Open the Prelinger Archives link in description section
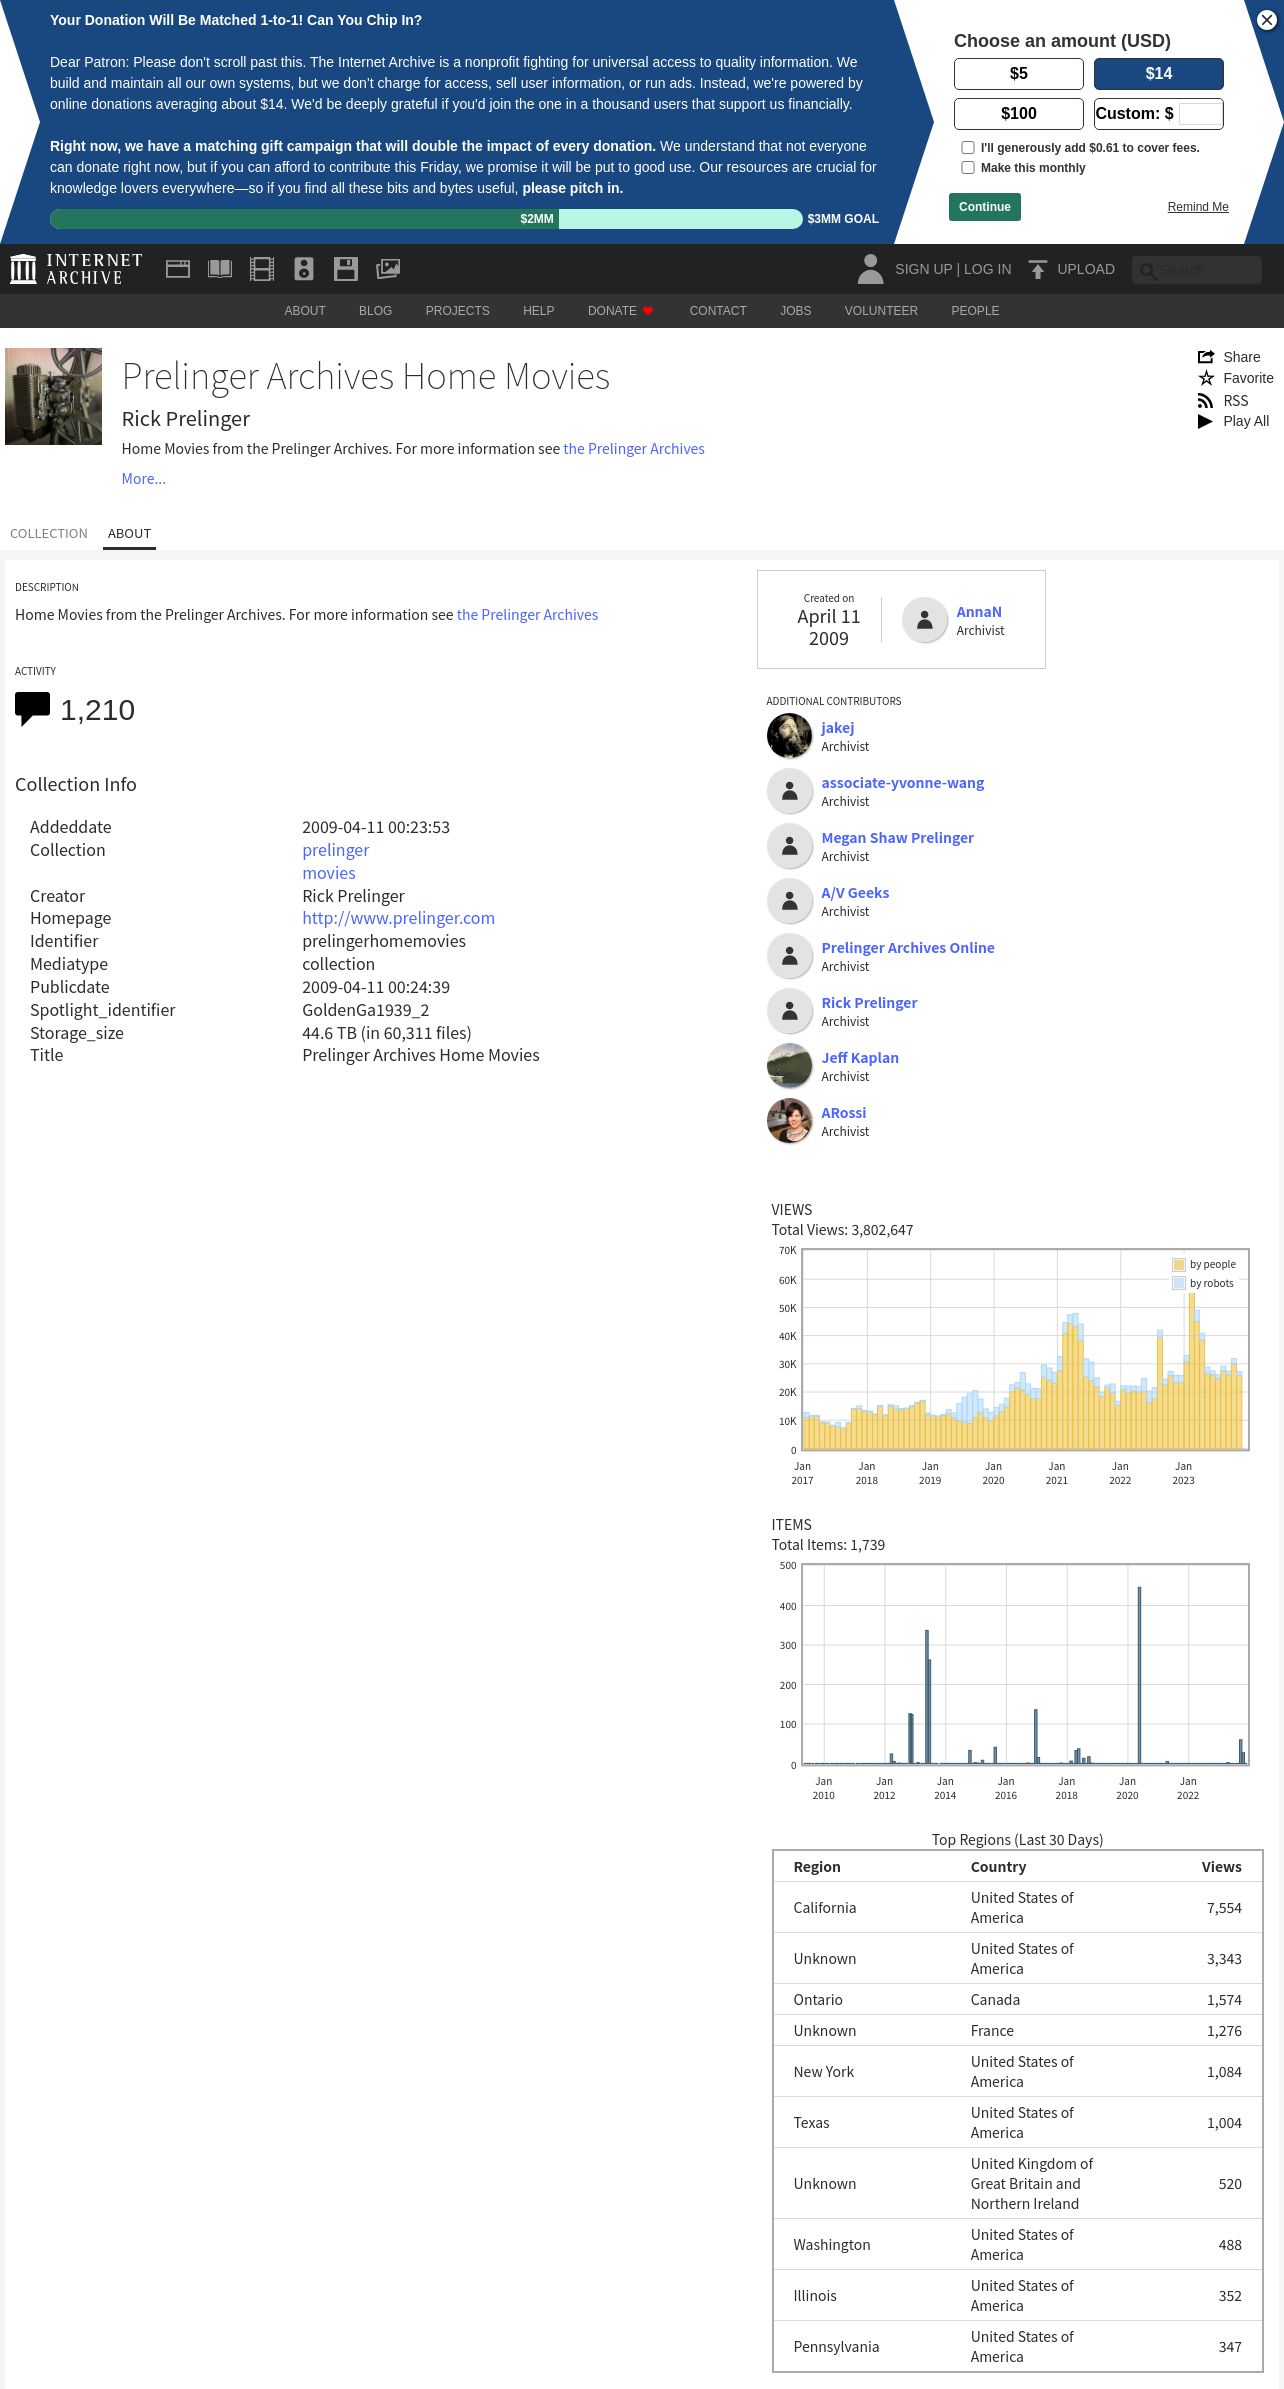Image resolution: width=1284 pixels, height=2389 pixels. point(527,615)
